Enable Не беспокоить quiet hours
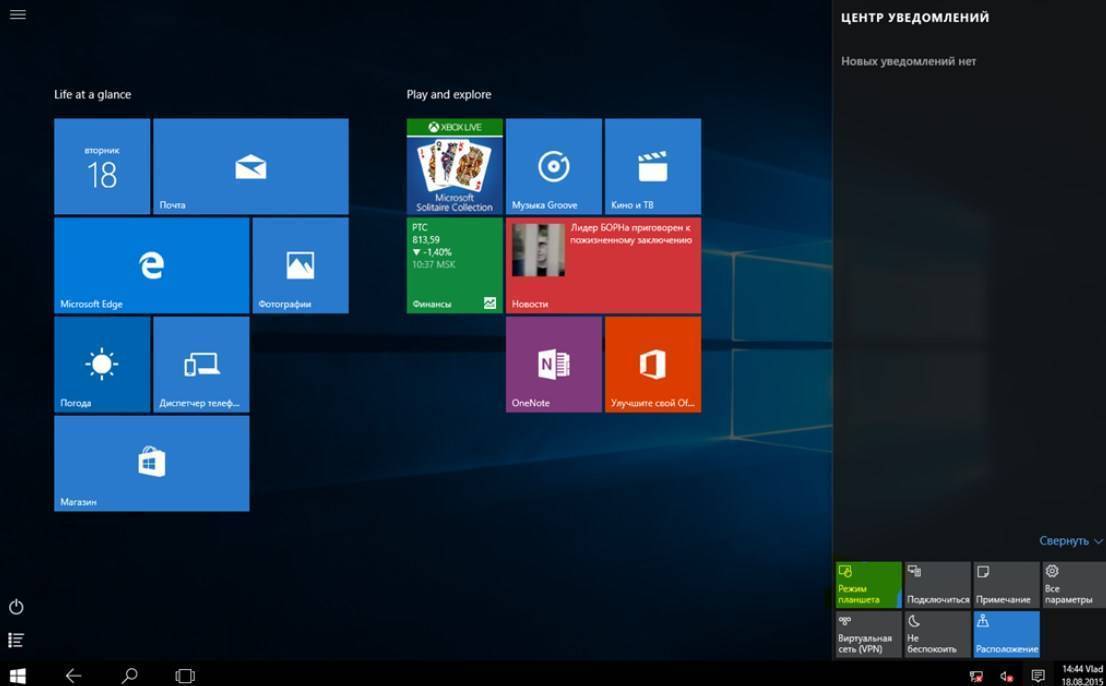Screen dimensions: 1106x686 coord(936,634)
